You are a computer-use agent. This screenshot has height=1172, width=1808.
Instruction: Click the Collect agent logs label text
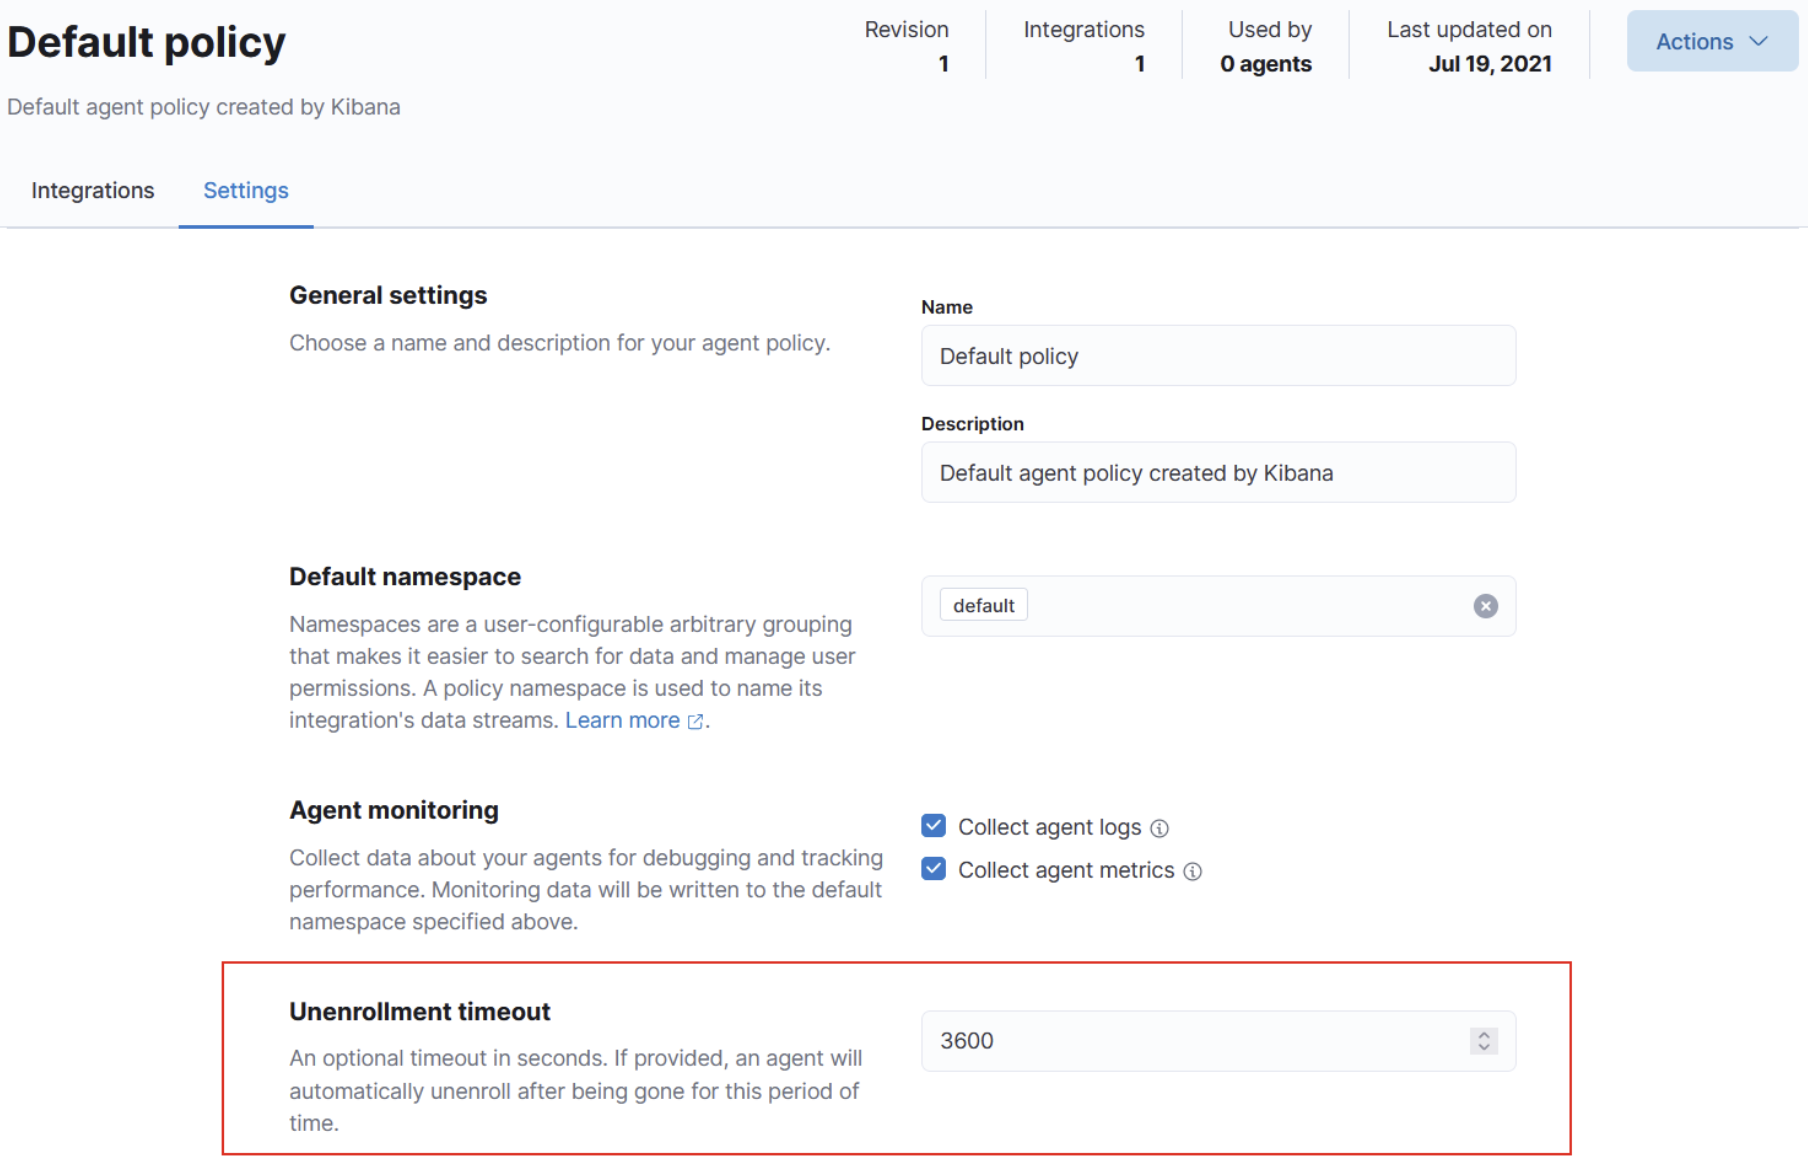1049,827
